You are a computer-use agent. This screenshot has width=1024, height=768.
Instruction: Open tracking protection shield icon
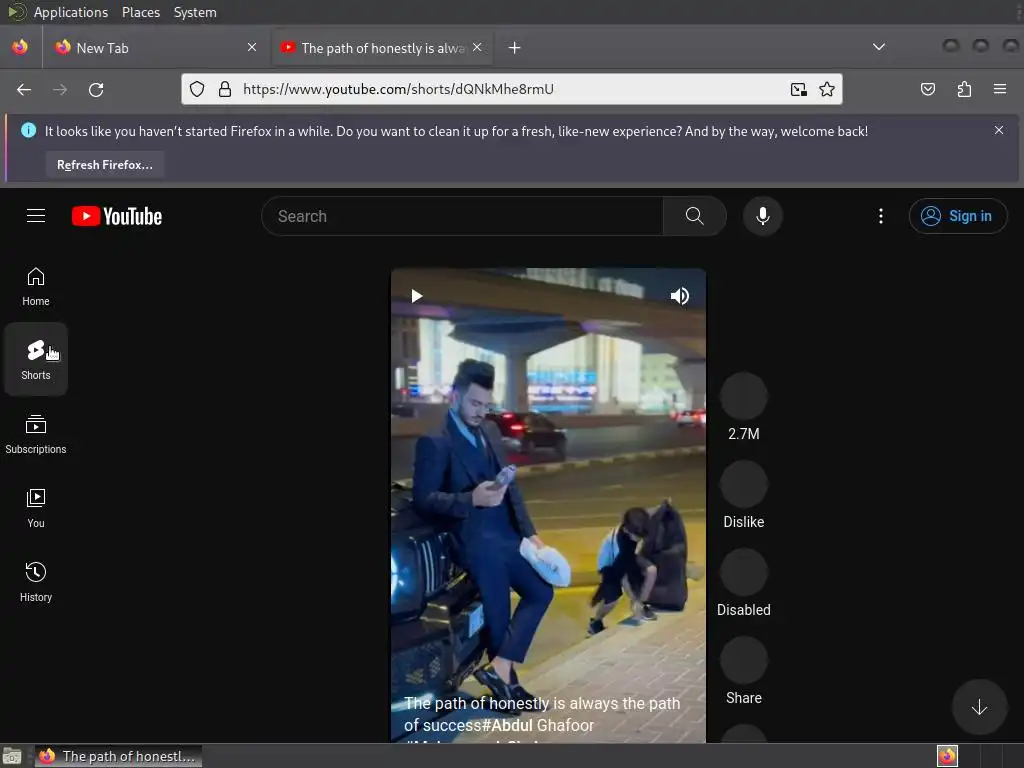(x=197, y=89)
